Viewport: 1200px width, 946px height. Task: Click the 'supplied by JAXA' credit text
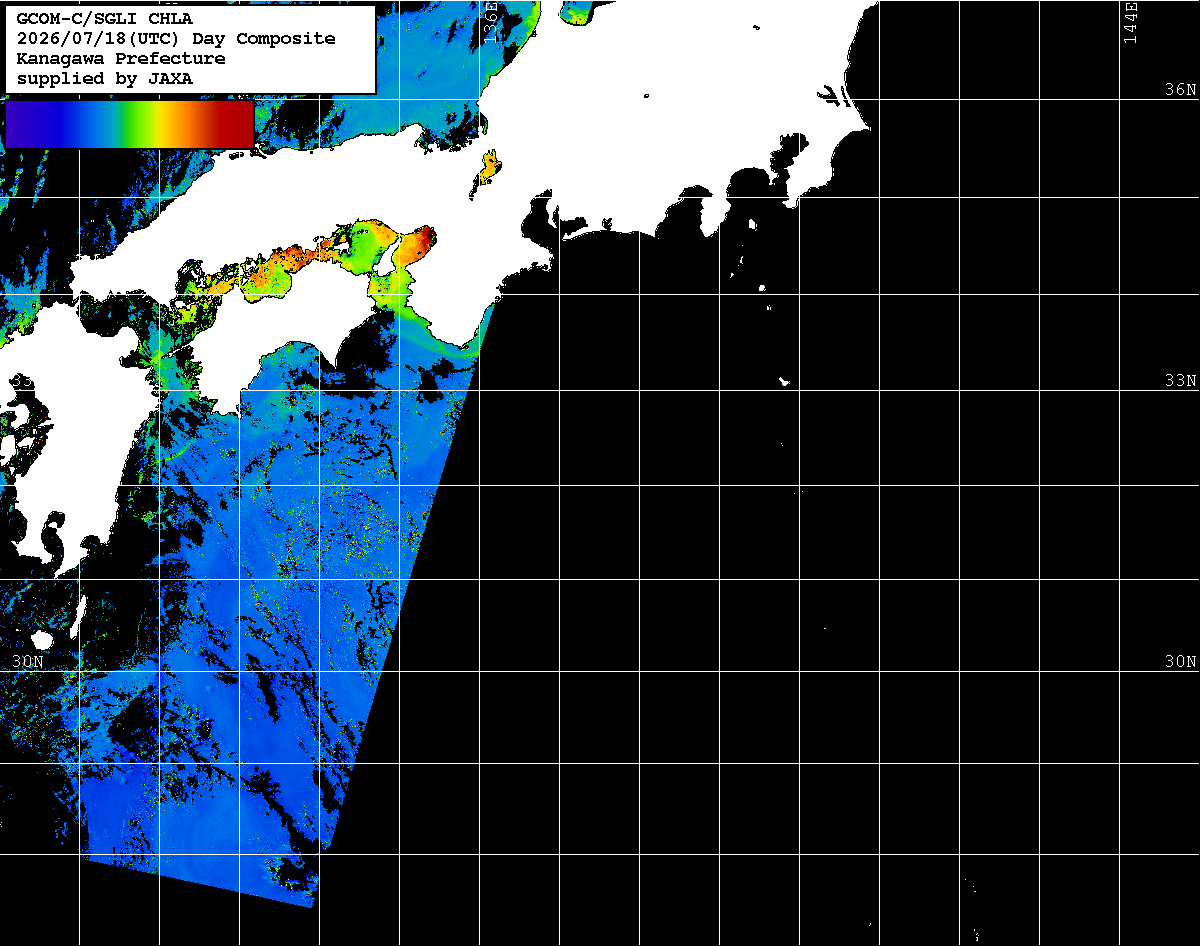tap(105, 79)
